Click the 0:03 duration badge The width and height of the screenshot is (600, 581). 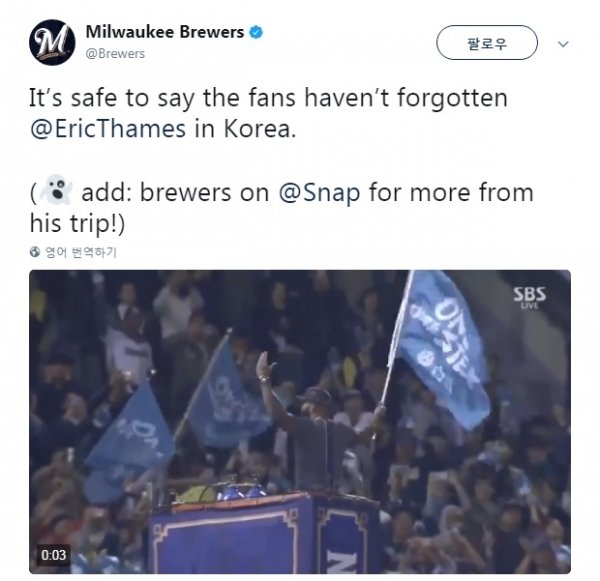pyautogui.click(x=54, y=555)
